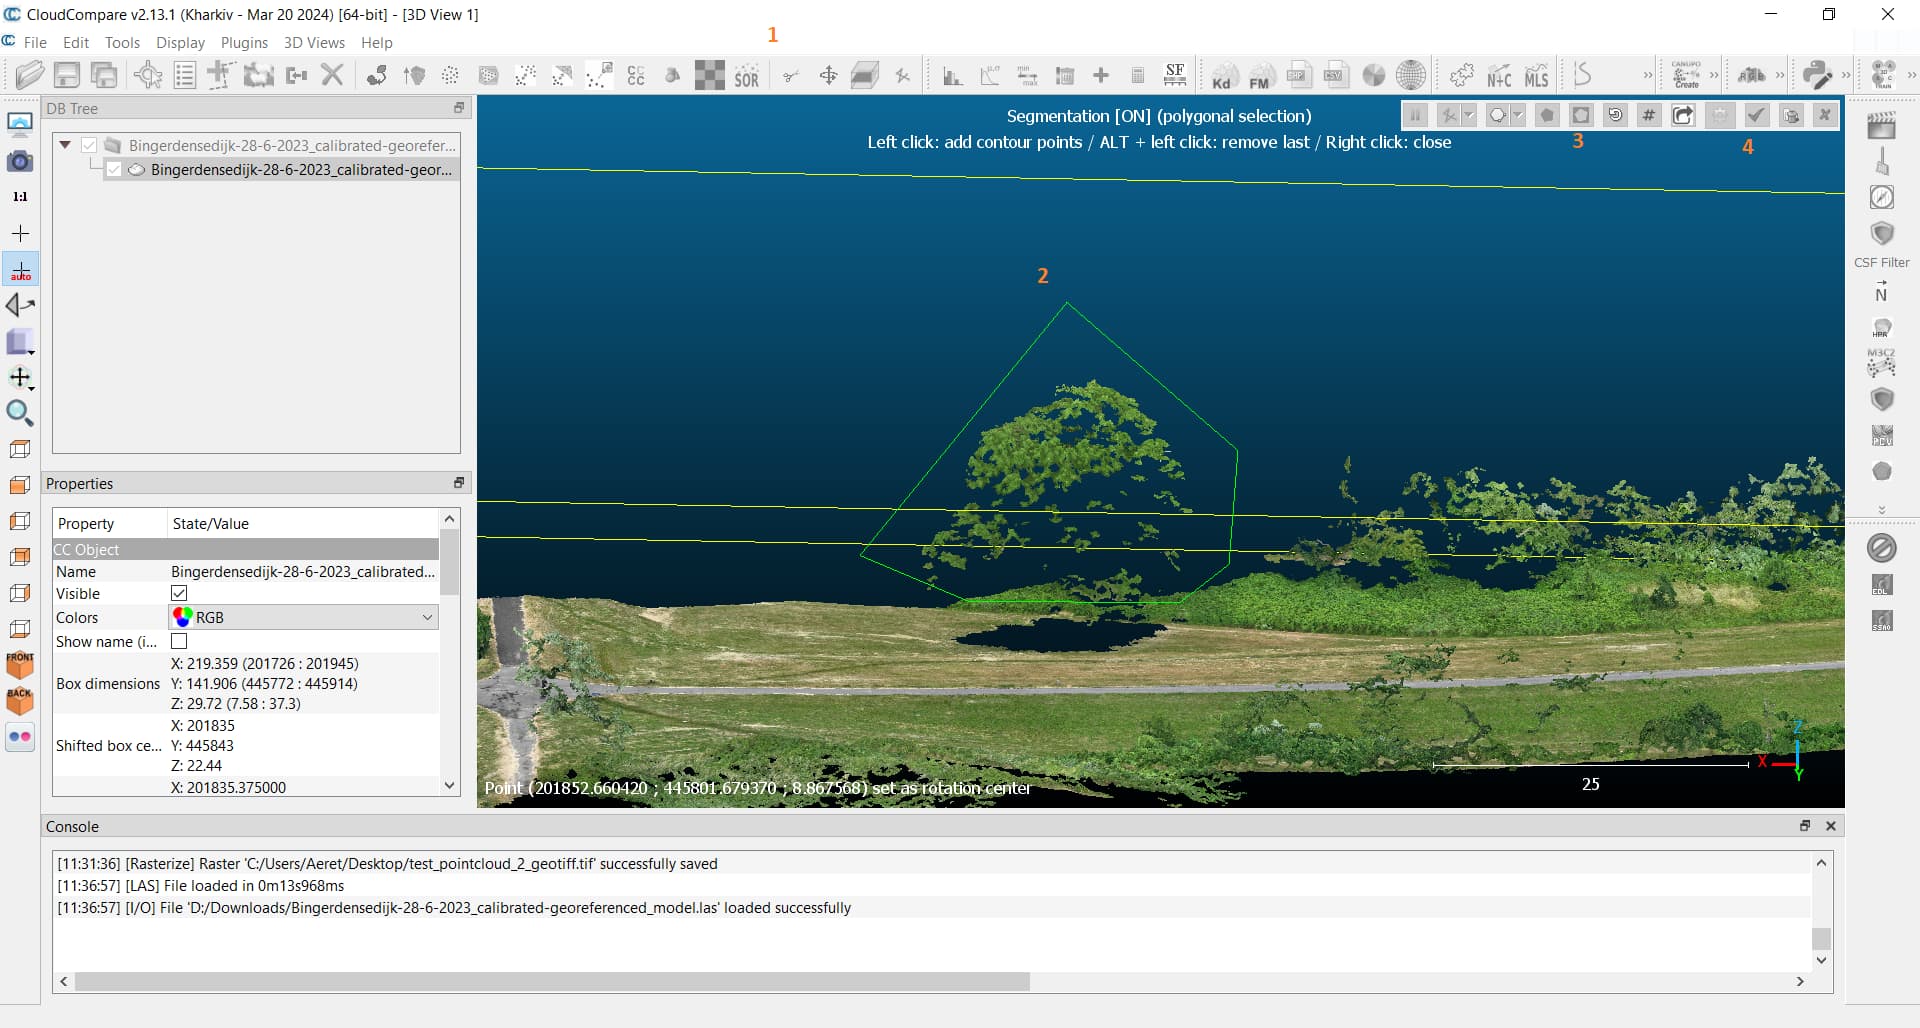This screenshot has width=1920, height=1028.
Task: Open the CSF Filter plugin
Action: (x=1883, y=233)
